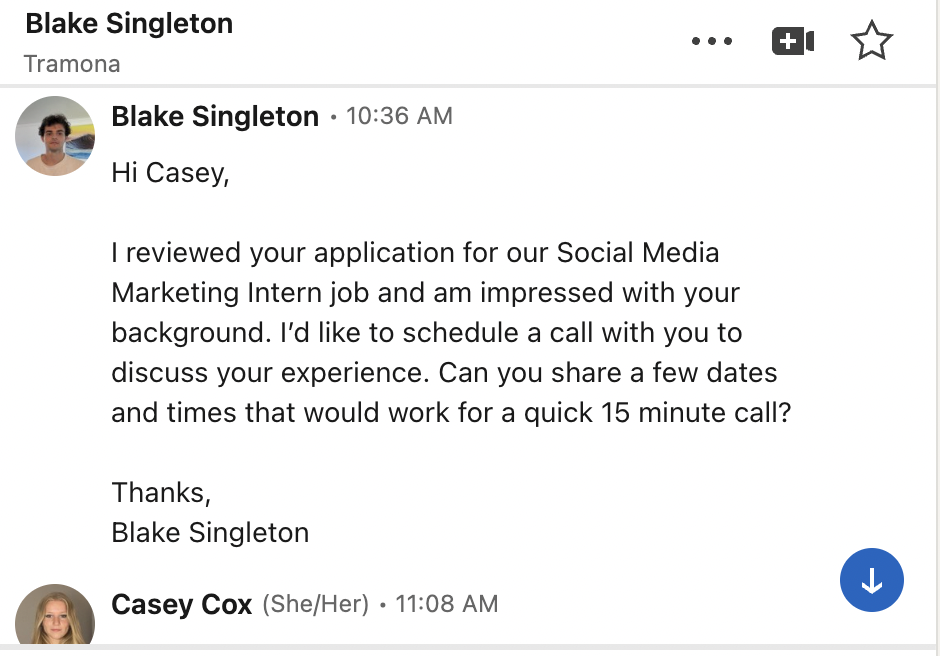Viewport: 940px width, 656px height.
Task: Click the Blake Singleton signature at message end
Action: click(210, 532)
